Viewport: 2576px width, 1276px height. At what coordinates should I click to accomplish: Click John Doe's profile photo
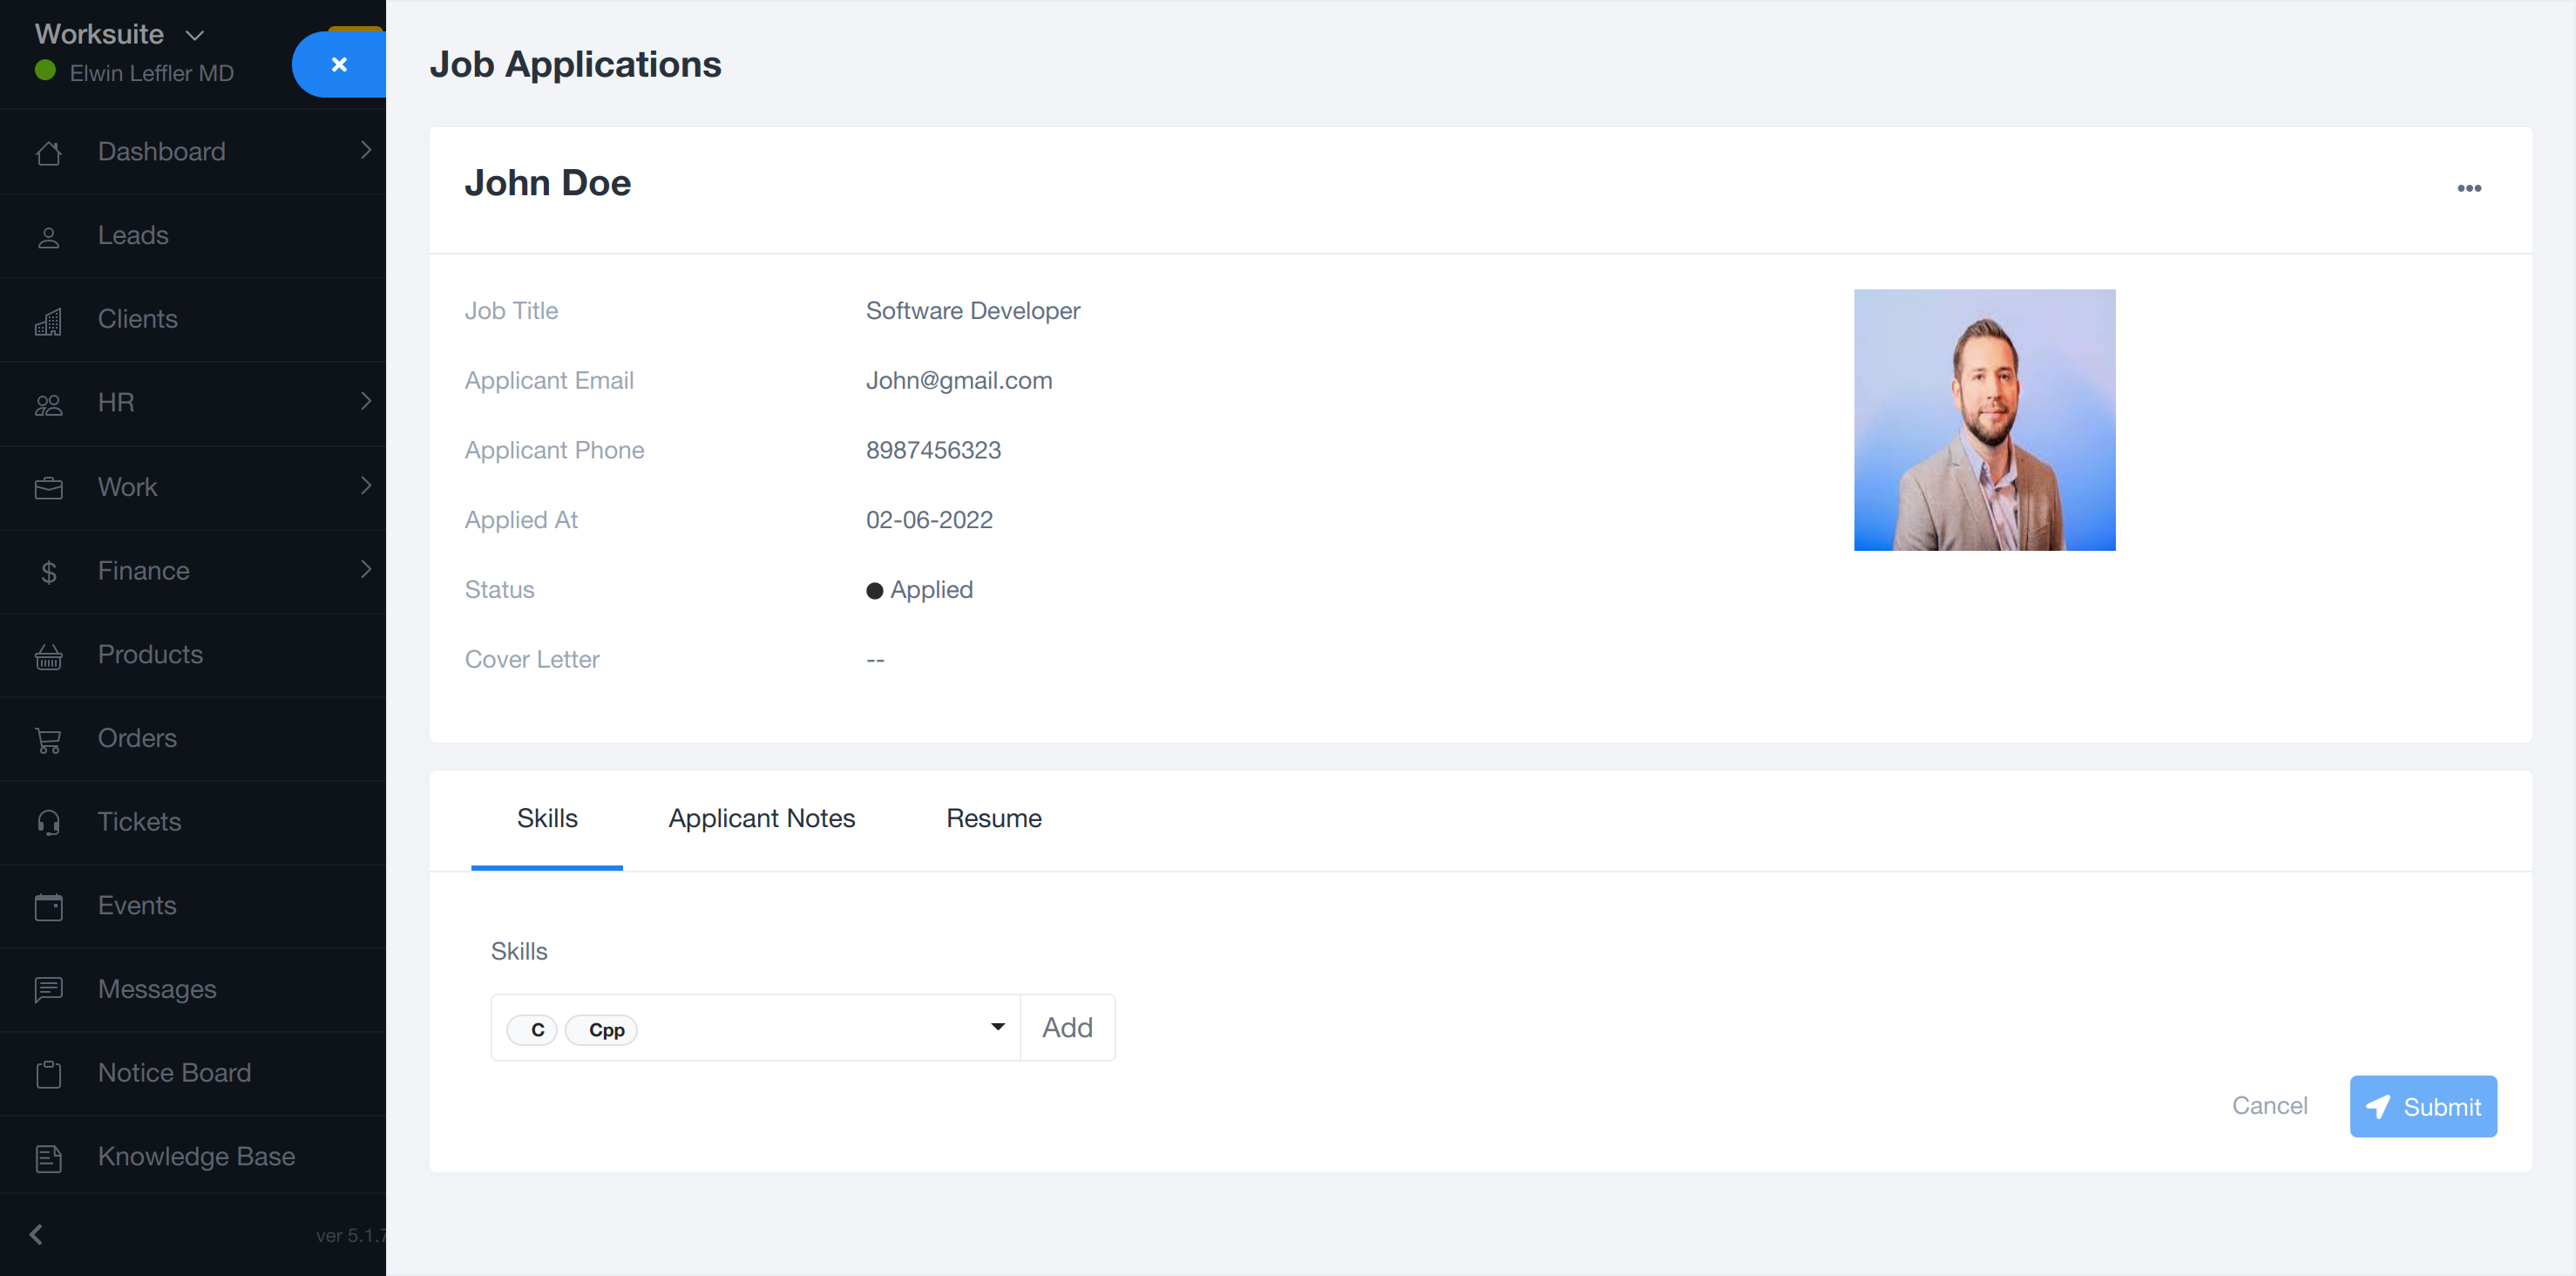coord(1984,420)
